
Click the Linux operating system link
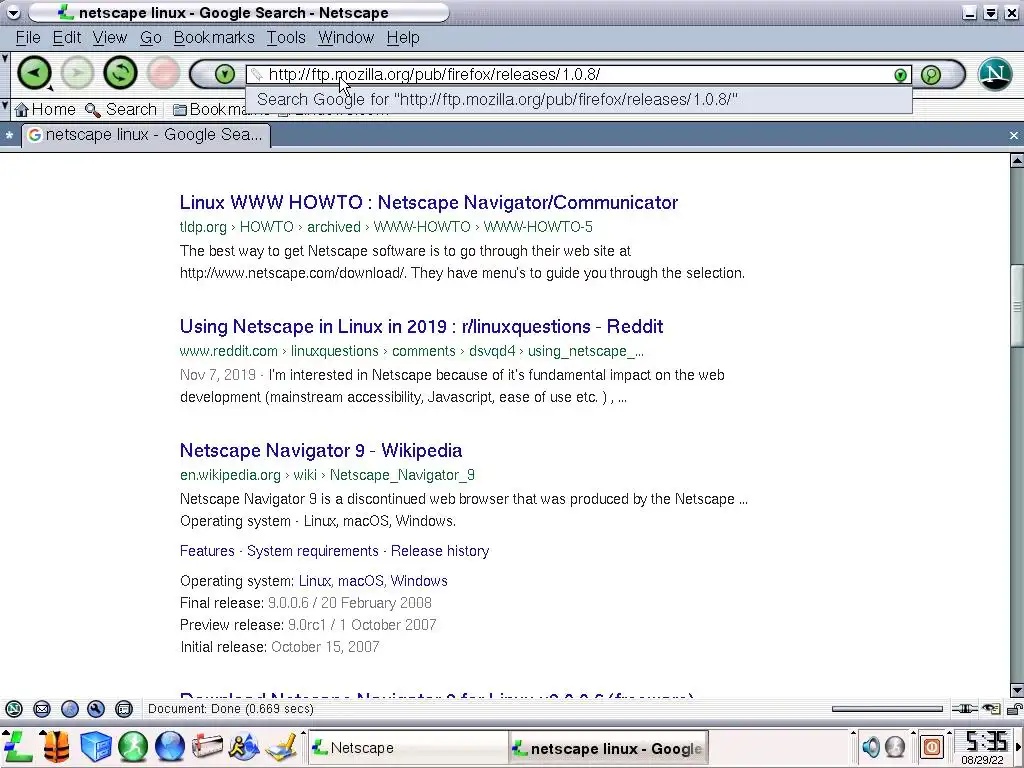(x=315, y=581)
